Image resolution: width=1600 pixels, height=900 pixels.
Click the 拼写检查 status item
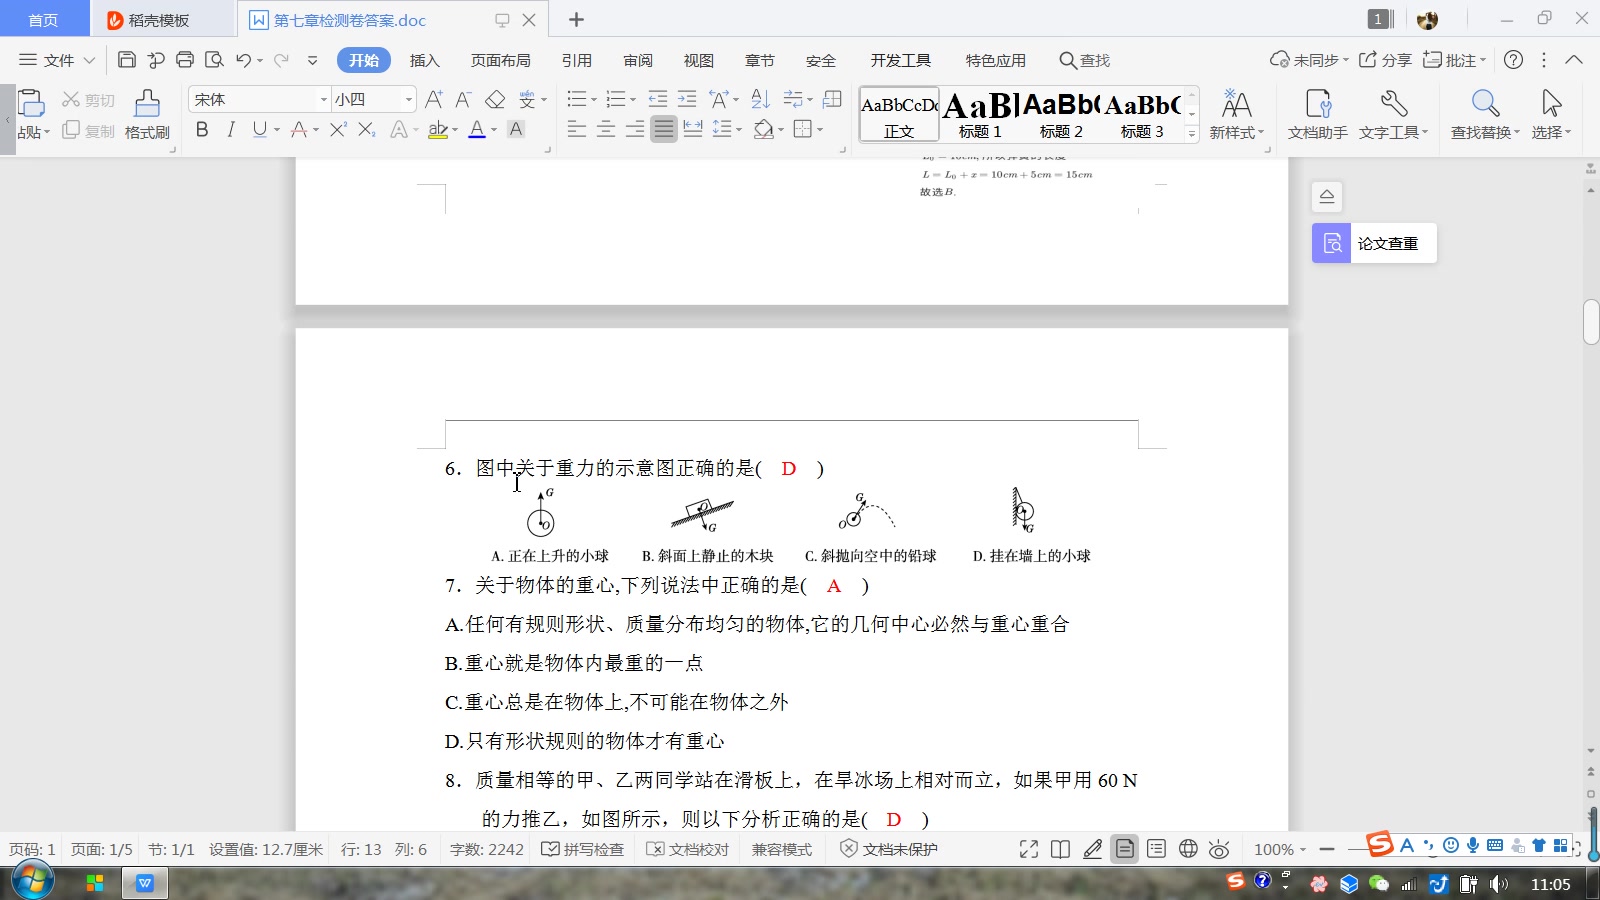[x=583, y=849]
